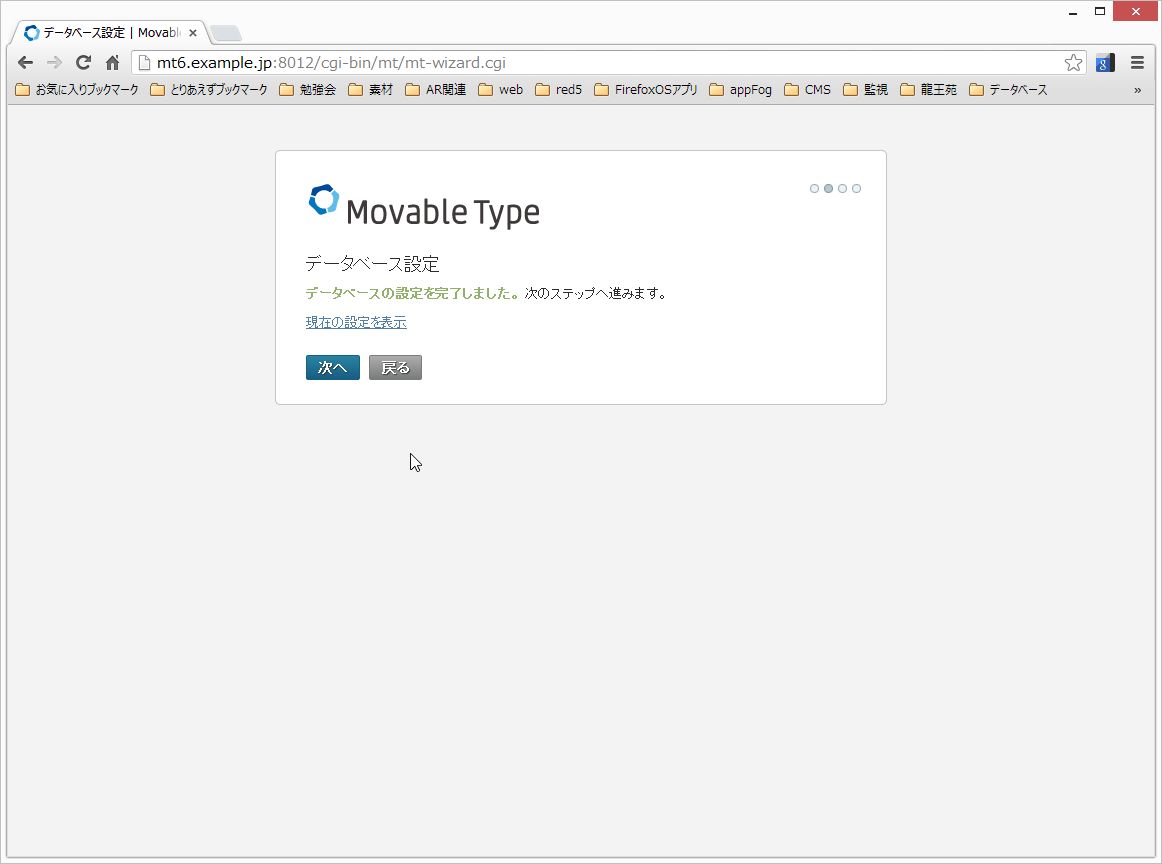1162x864 pixels.
Task: Open the red5 bookmark folder
Action: (x=559, y=90)
